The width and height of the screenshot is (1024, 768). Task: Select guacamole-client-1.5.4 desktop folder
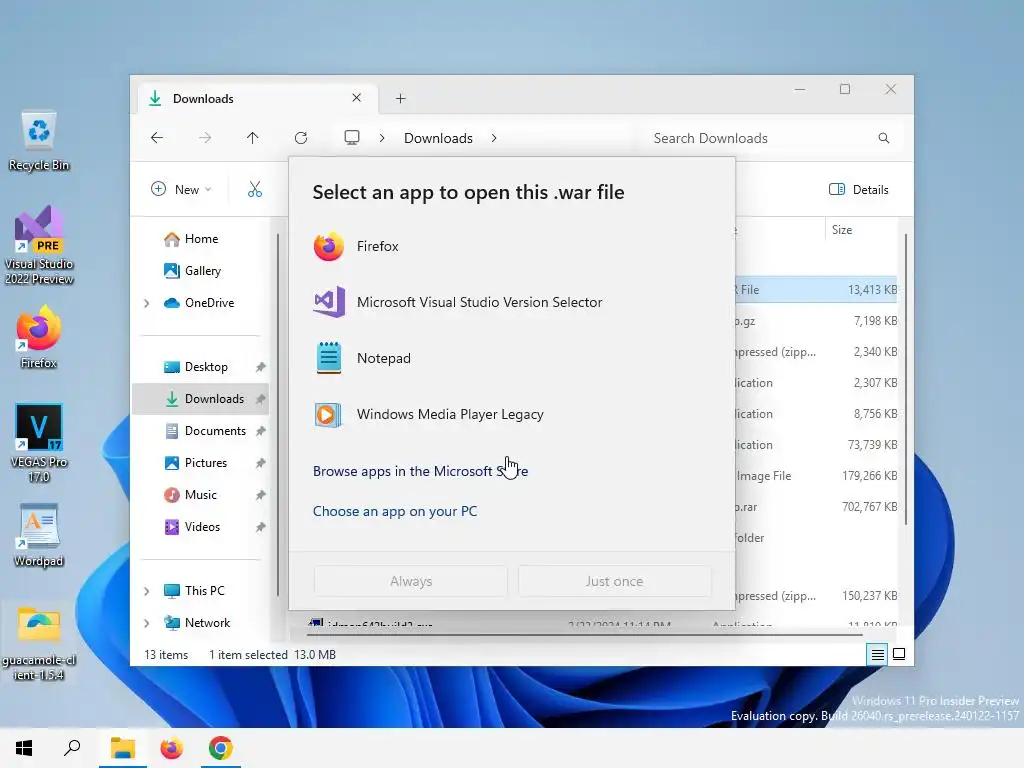pos(39,643)
